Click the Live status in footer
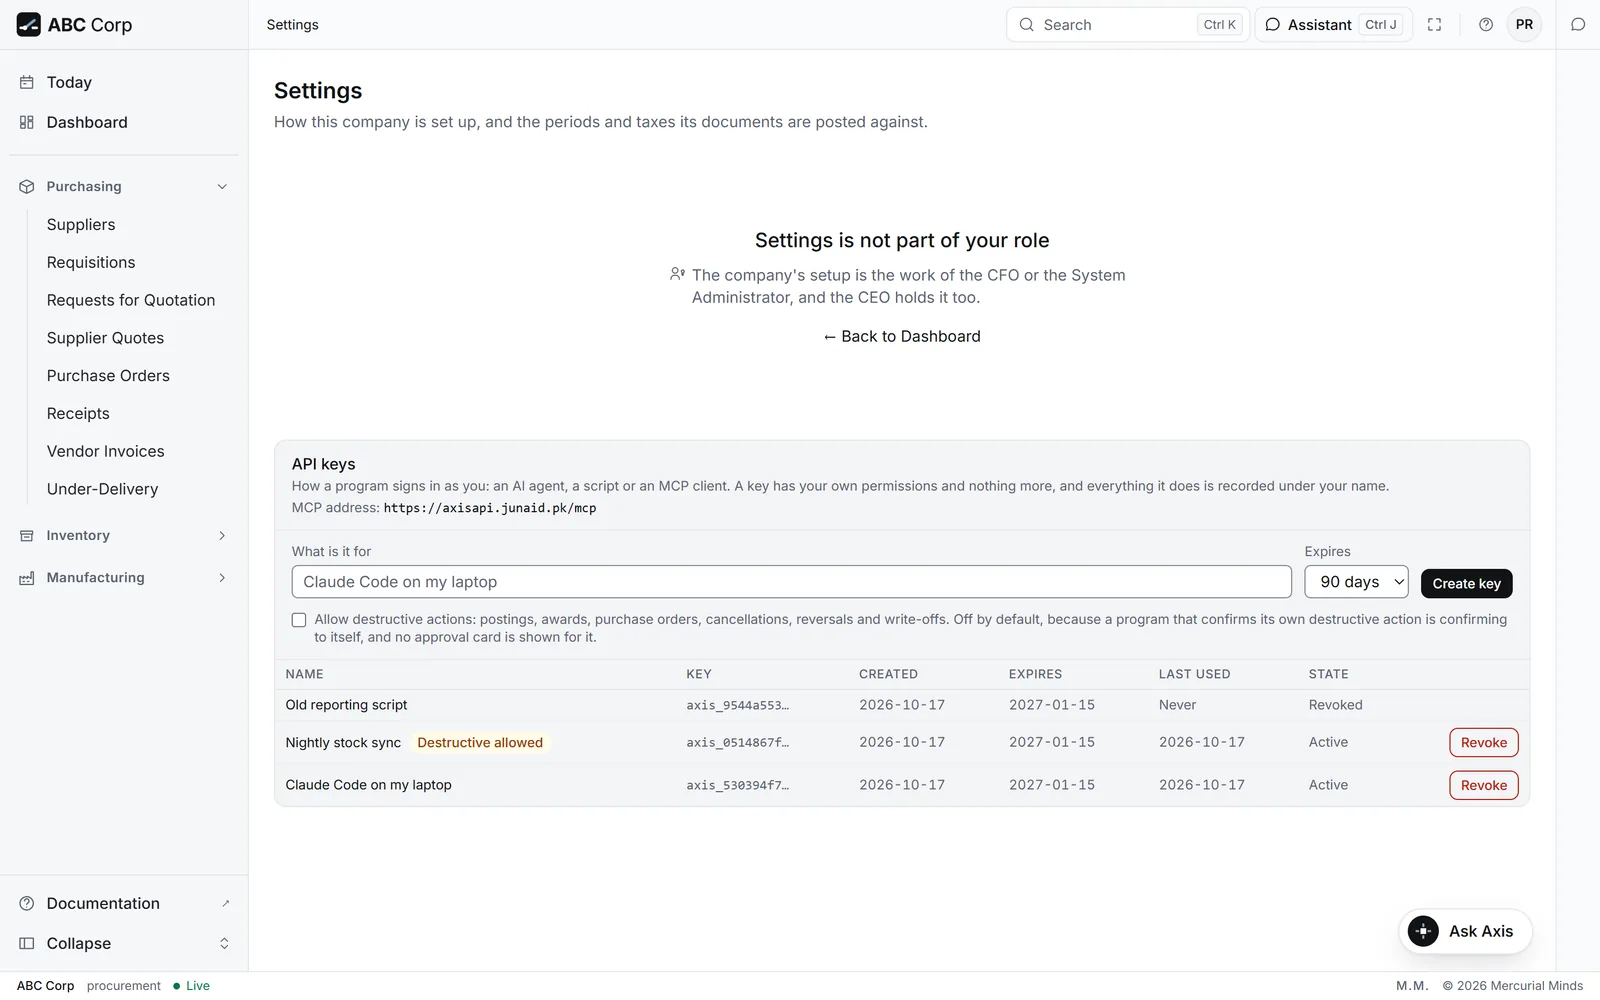 coord(191,986)
